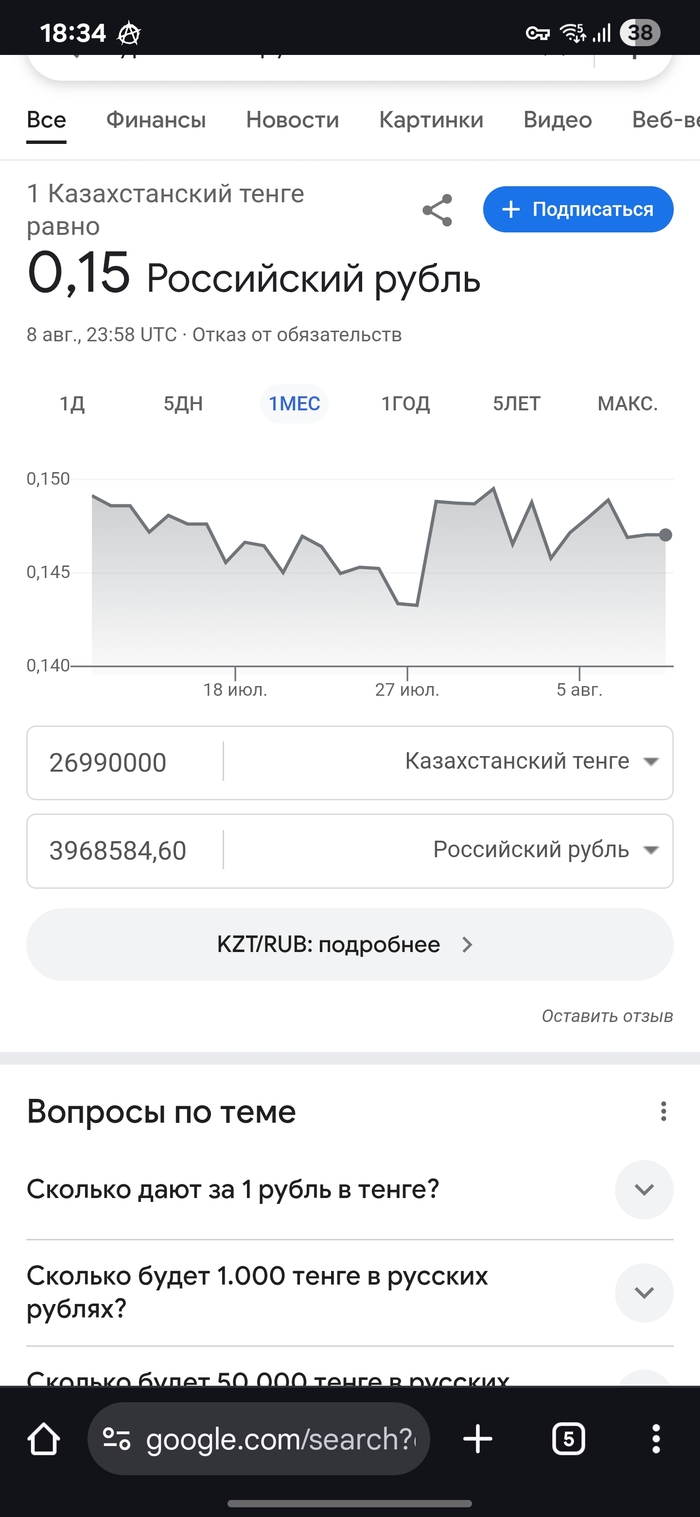This screenshot has height=1517, width=700.
Task: Select the 1Д time range
Action: 72,404
